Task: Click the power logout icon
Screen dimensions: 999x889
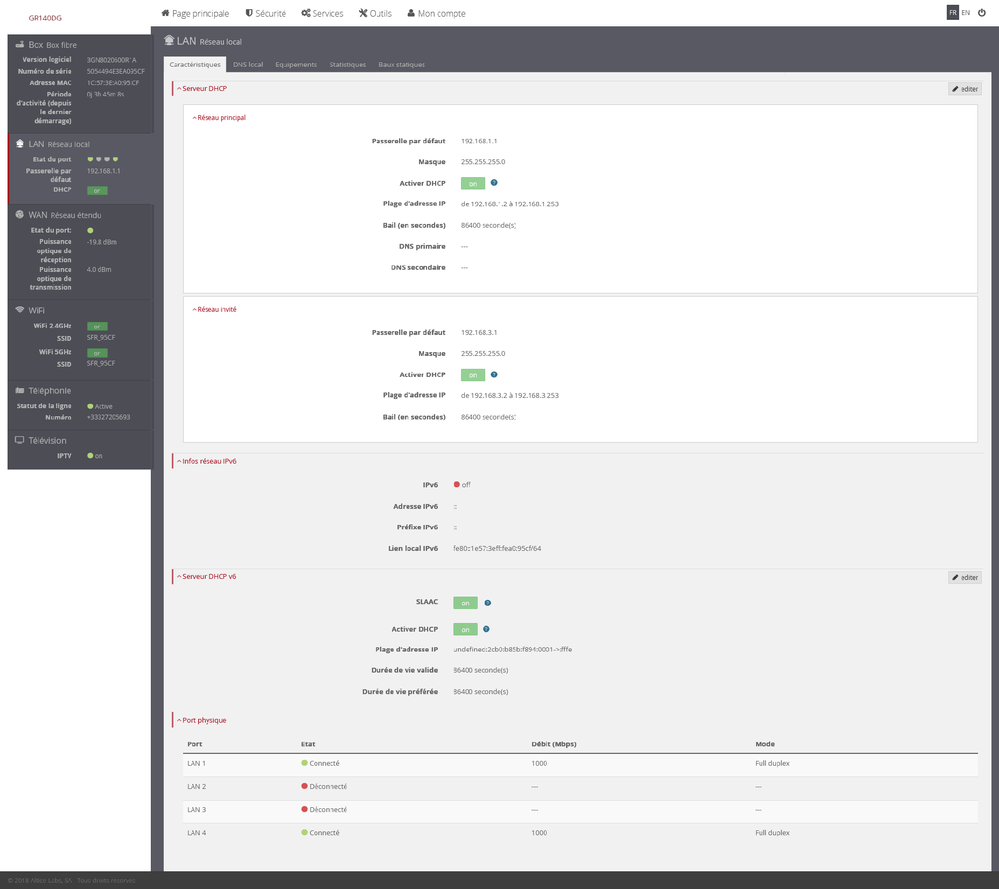Action: point(981,13)
